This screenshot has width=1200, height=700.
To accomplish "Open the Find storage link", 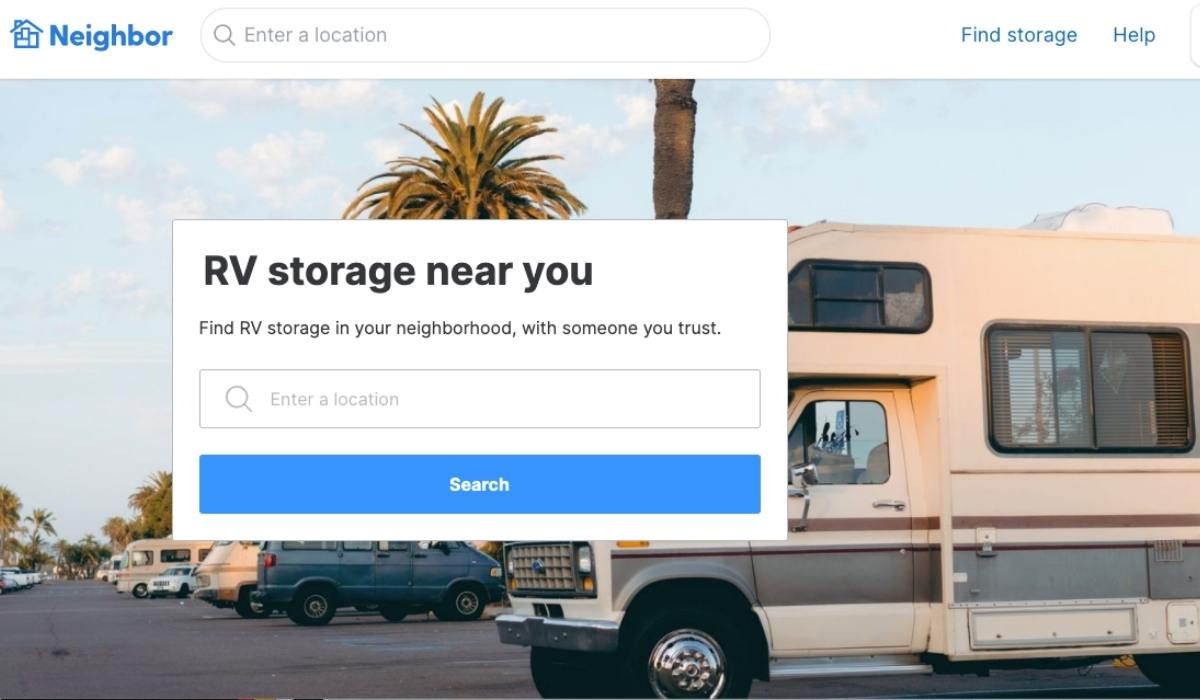I will 1019,35.
